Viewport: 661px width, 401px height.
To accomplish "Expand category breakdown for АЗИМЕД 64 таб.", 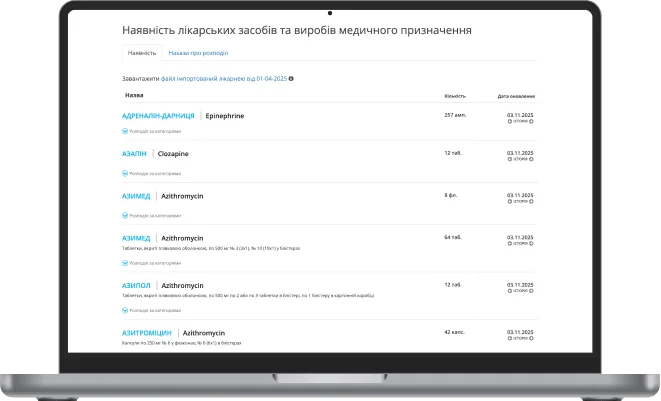I will tap(152, 263).
